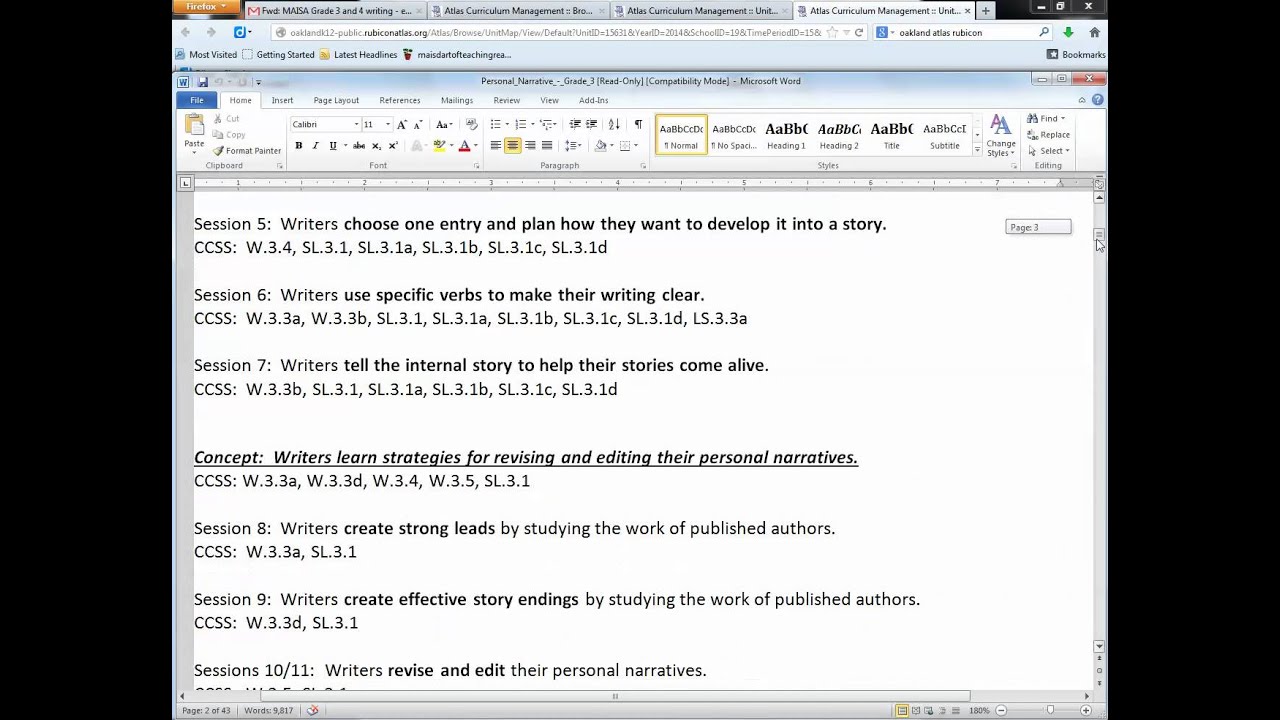Open line spacing dropdown

(x=572, y=146)
